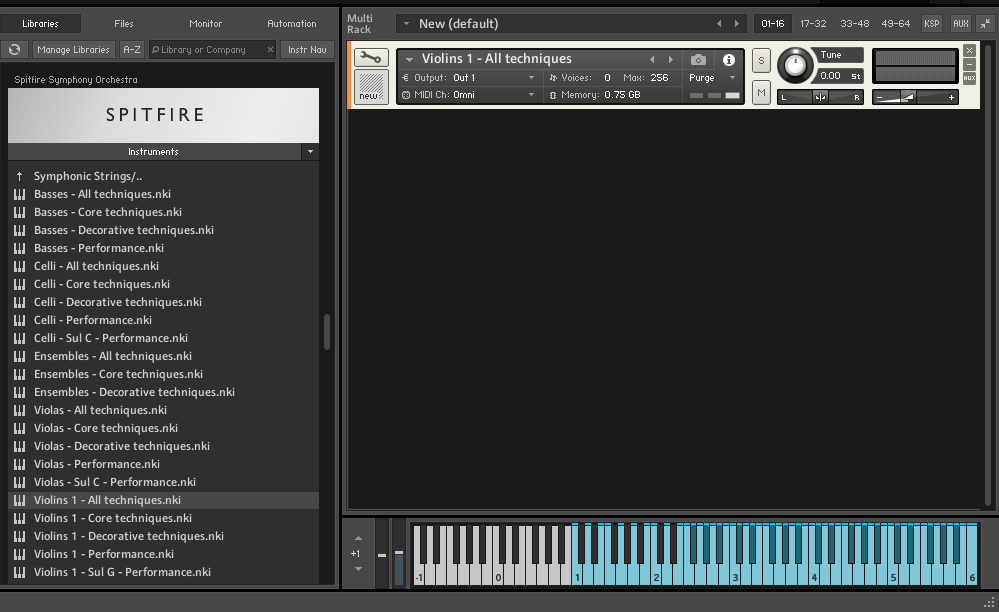The image size is (999, 612).
Task: Toggle AUX sends visibility in rack header
Action: 961,24
